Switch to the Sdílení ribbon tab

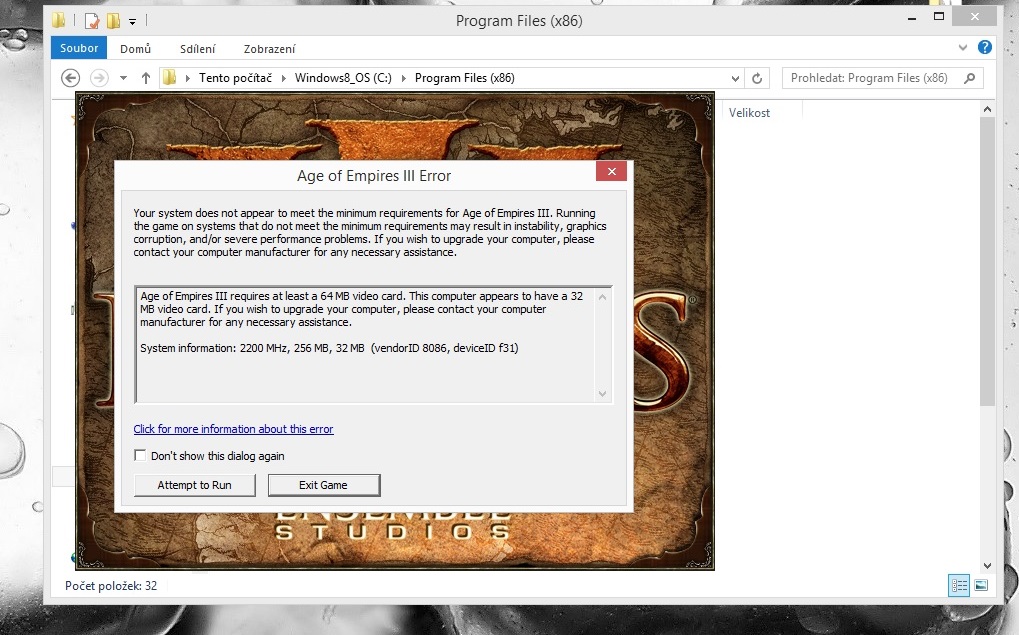pyautogui.click(x=198, y=49)
